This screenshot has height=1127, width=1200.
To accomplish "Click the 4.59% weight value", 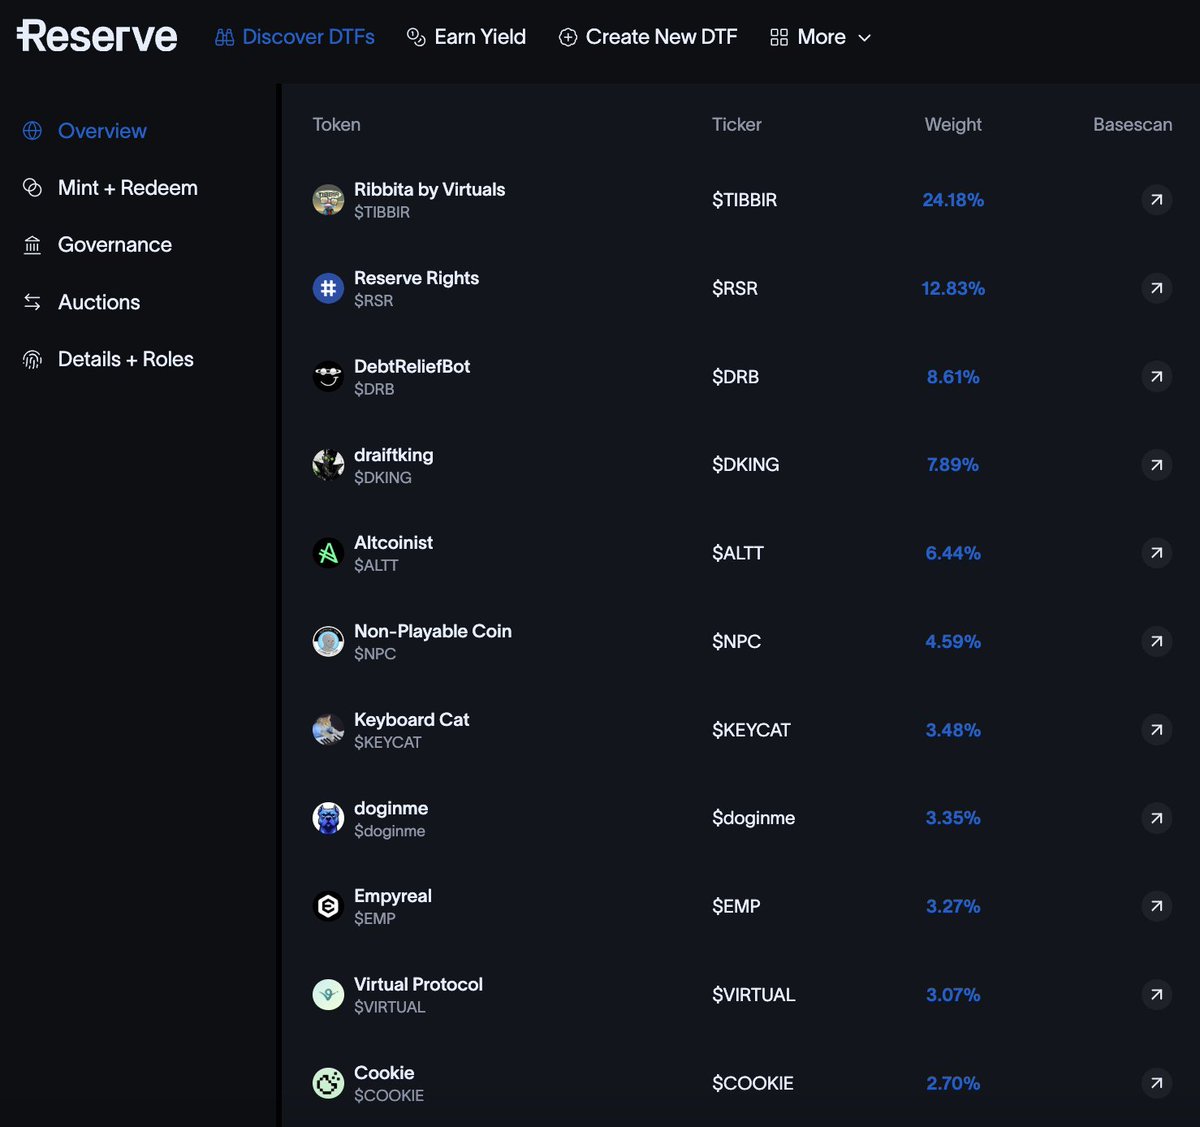I will tap(953, 641).
